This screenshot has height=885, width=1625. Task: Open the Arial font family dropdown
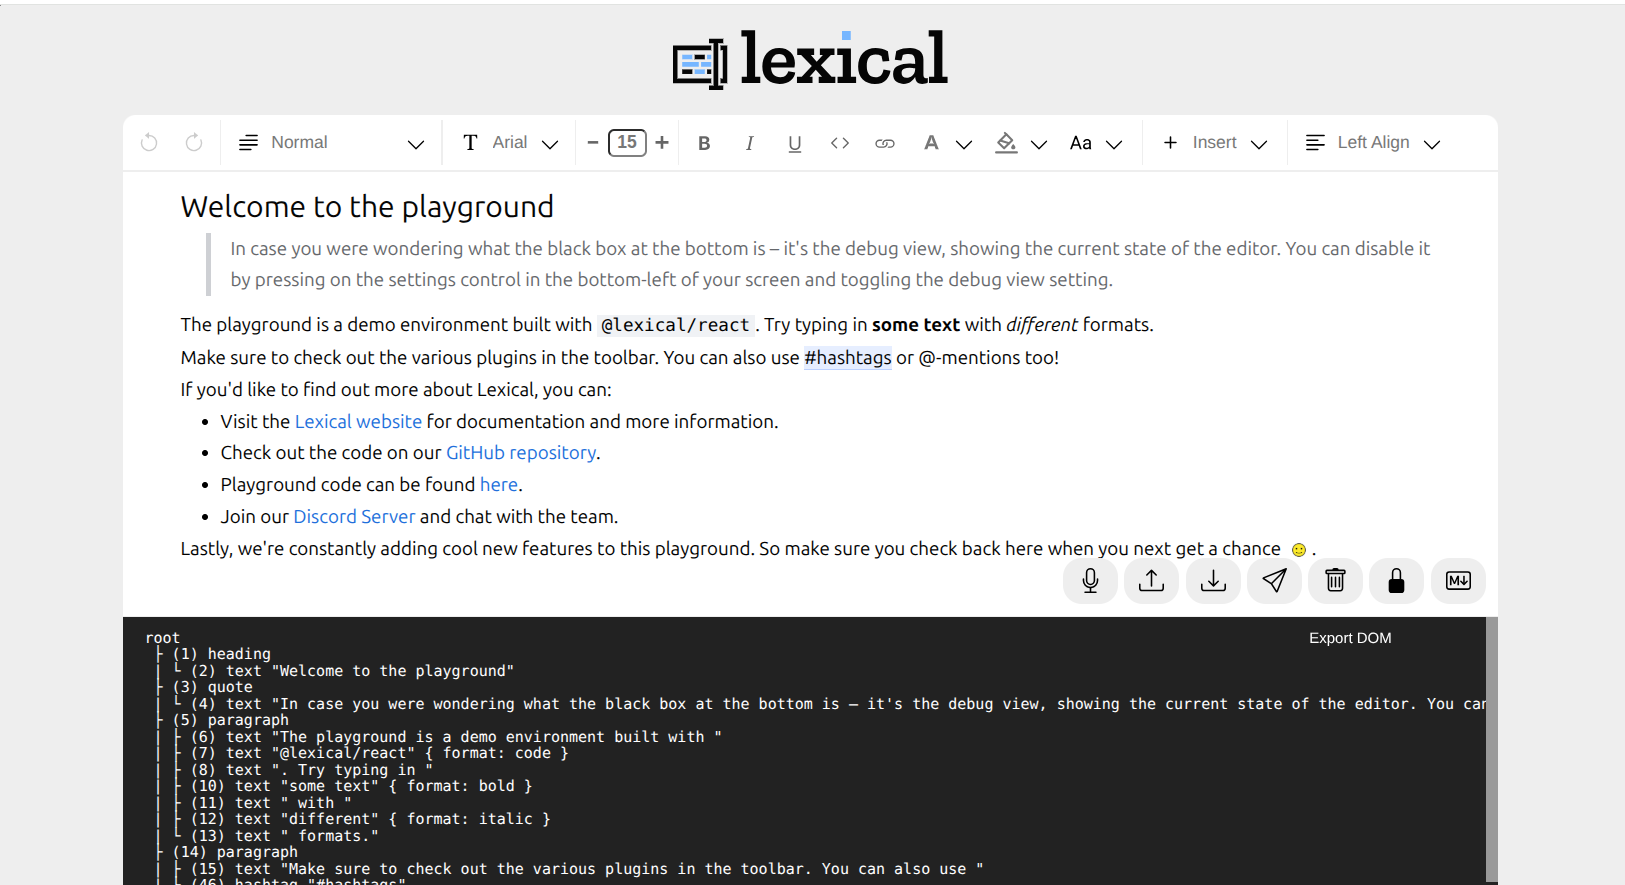point(510,143)
